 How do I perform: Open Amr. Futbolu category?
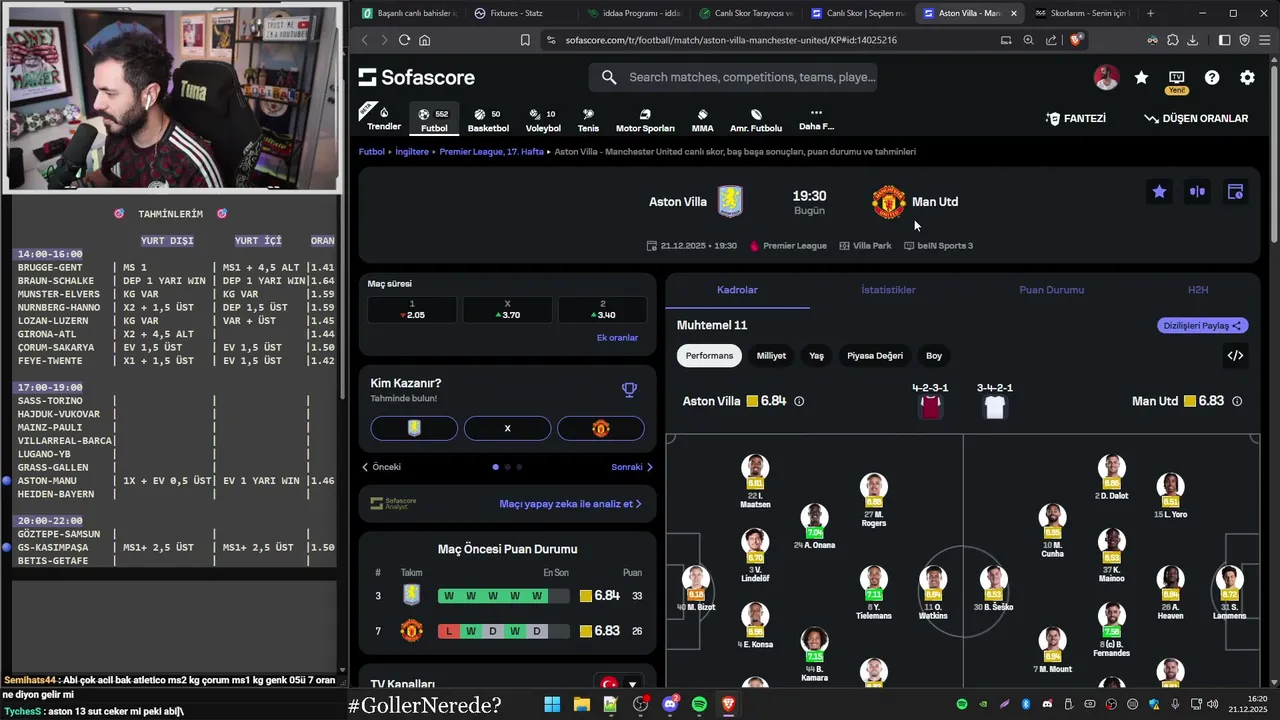[756, 120]
